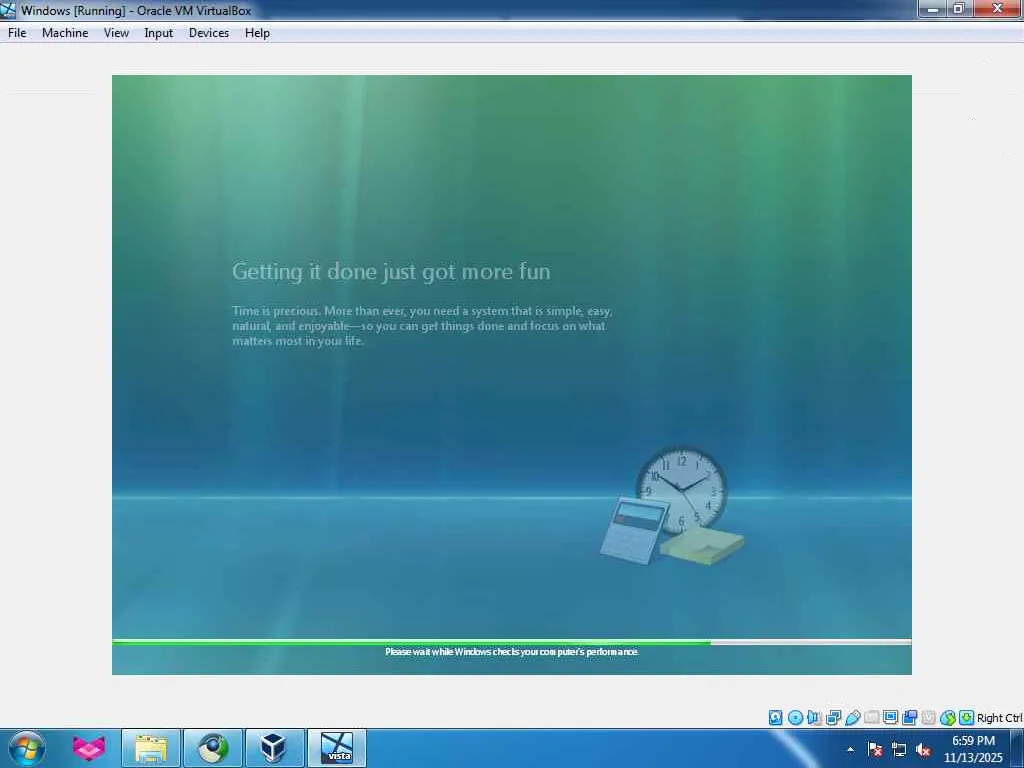Open the Action Center flag icon
Viewport: 1024px width, 768px height.
click(875, 750)
